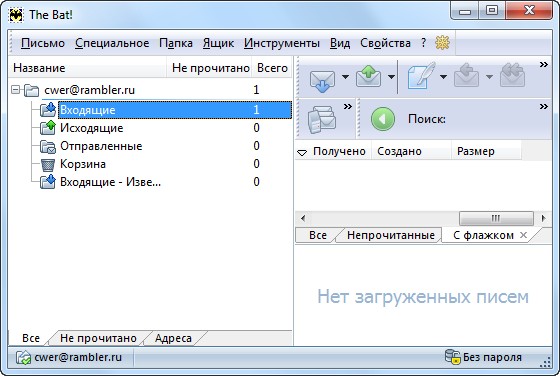Open the Письмо menu
The image size is (560, 376).
(x=43, y=43)
